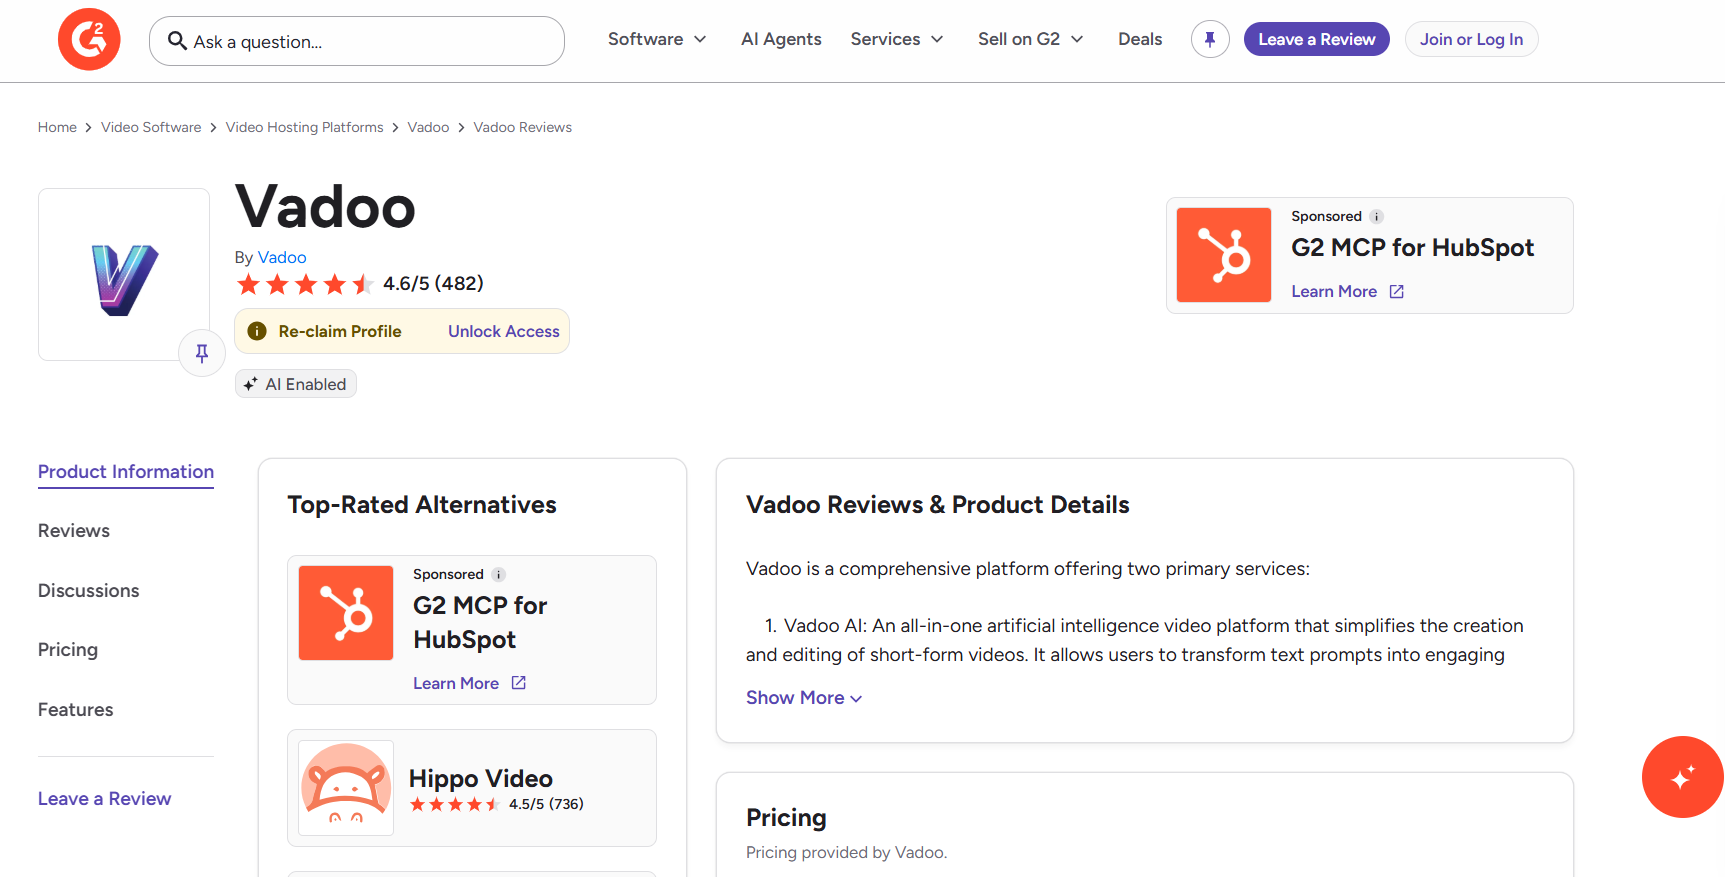This screenshot has height=877, width=1725.
Task: Focus the Ask a question search field
Action: coord(357,41)
